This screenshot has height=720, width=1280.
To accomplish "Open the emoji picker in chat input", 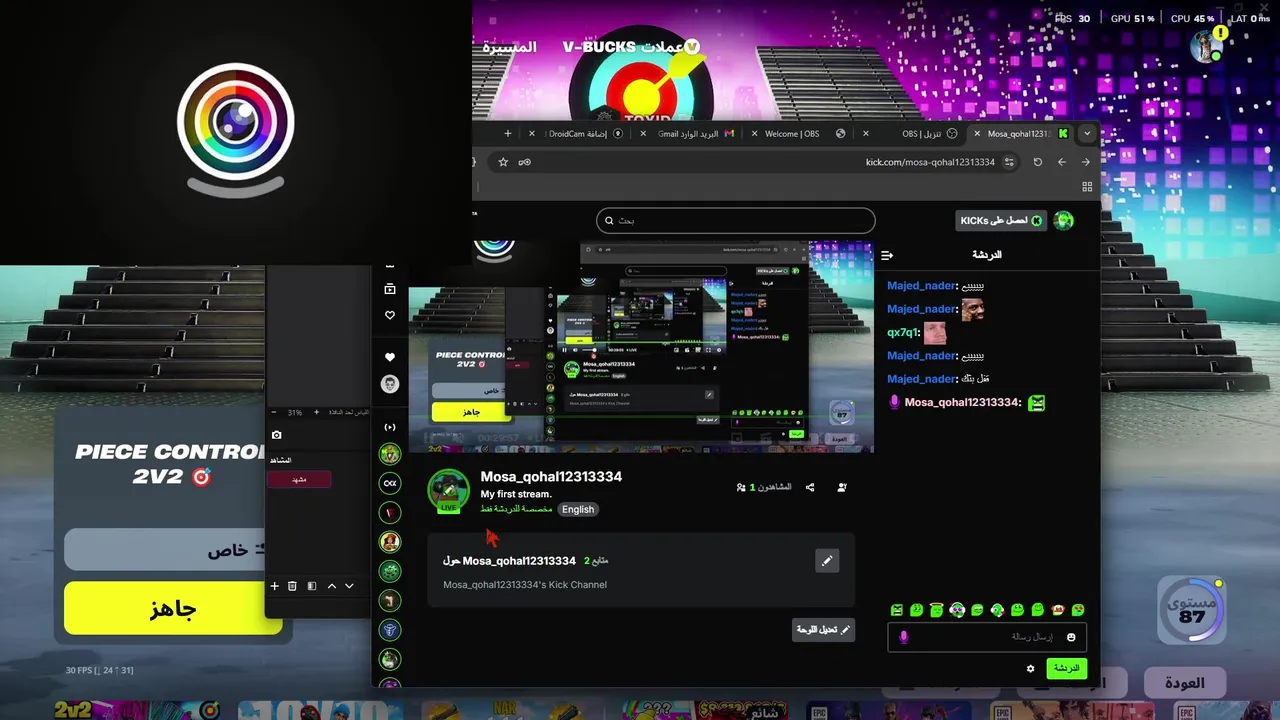I will coord(1071,637).
